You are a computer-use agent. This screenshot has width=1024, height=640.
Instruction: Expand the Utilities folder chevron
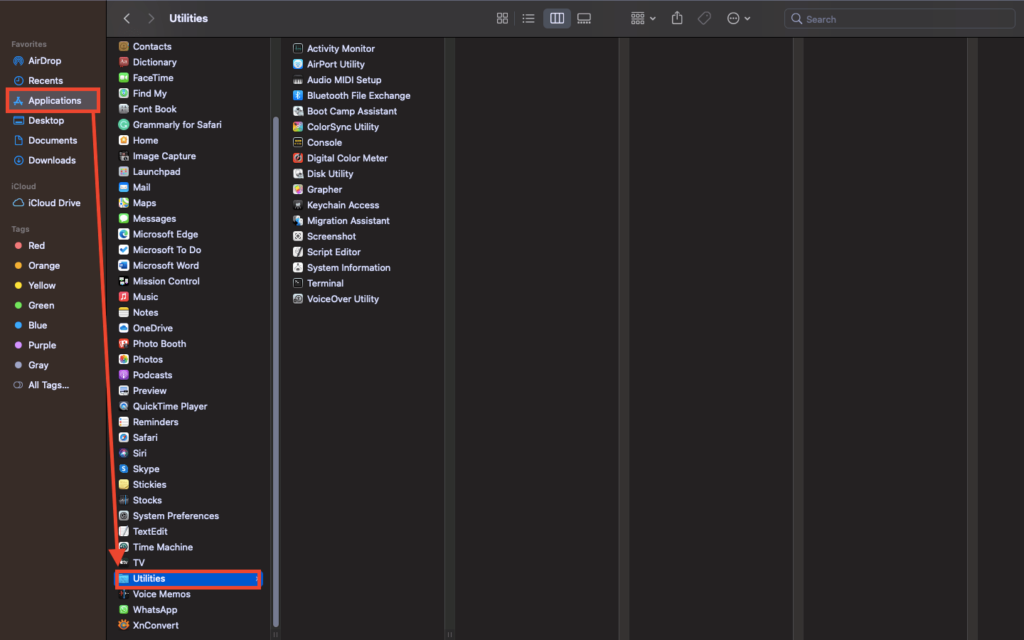coord(257,579)
